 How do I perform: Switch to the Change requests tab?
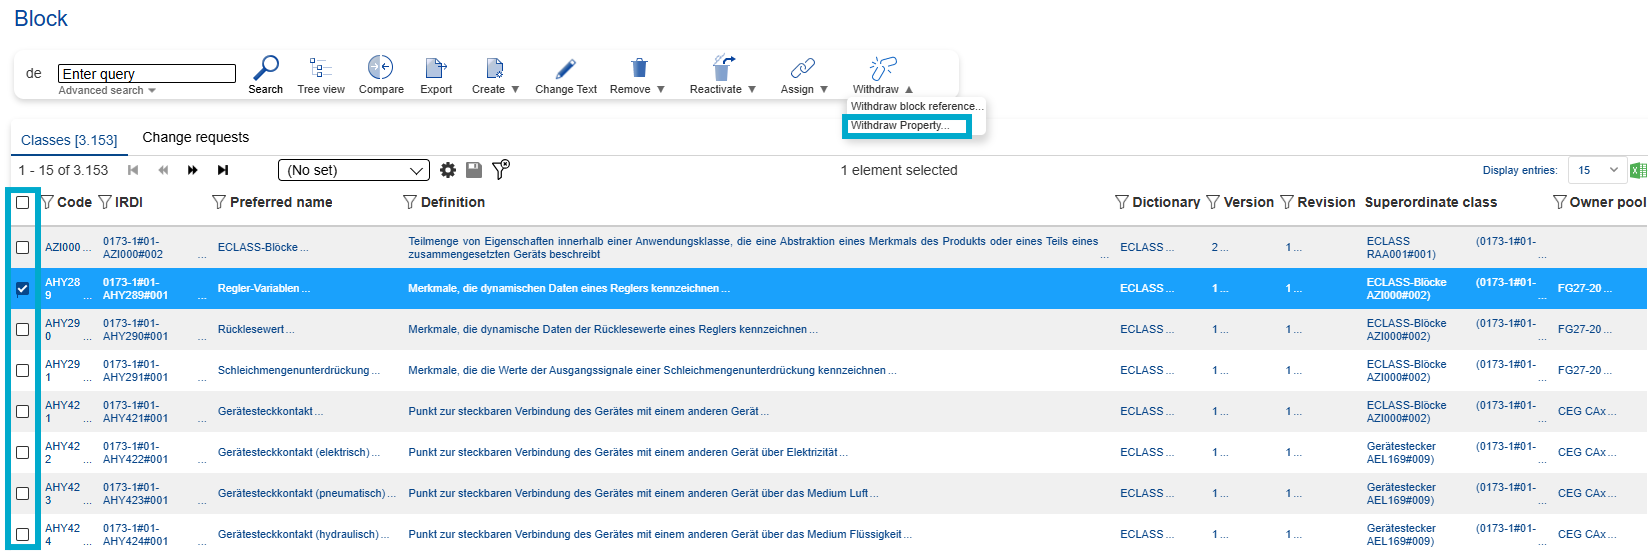[x=195, y=137]
